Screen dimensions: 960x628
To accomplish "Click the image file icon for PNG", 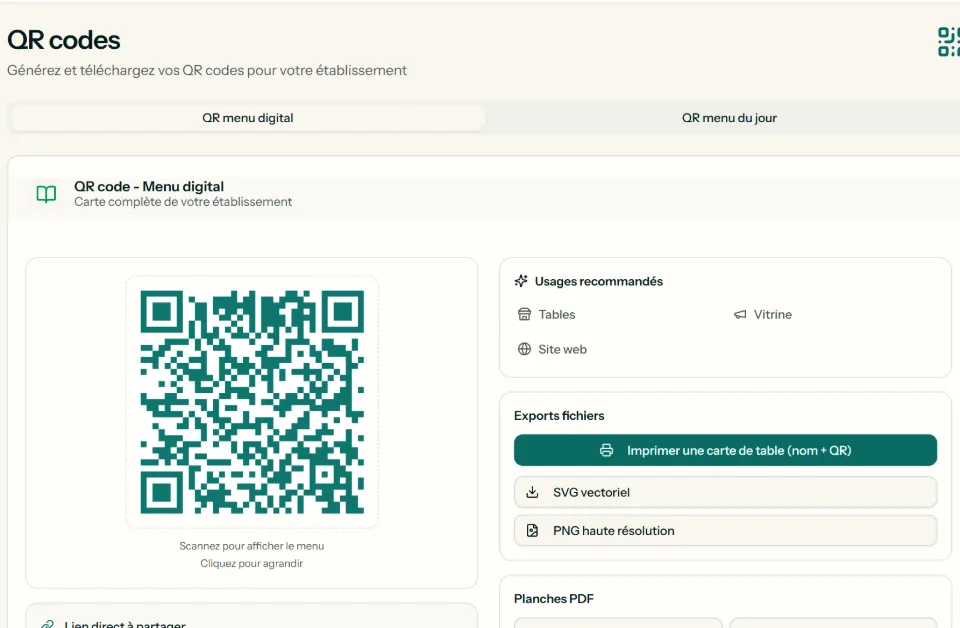I will 533,531.
